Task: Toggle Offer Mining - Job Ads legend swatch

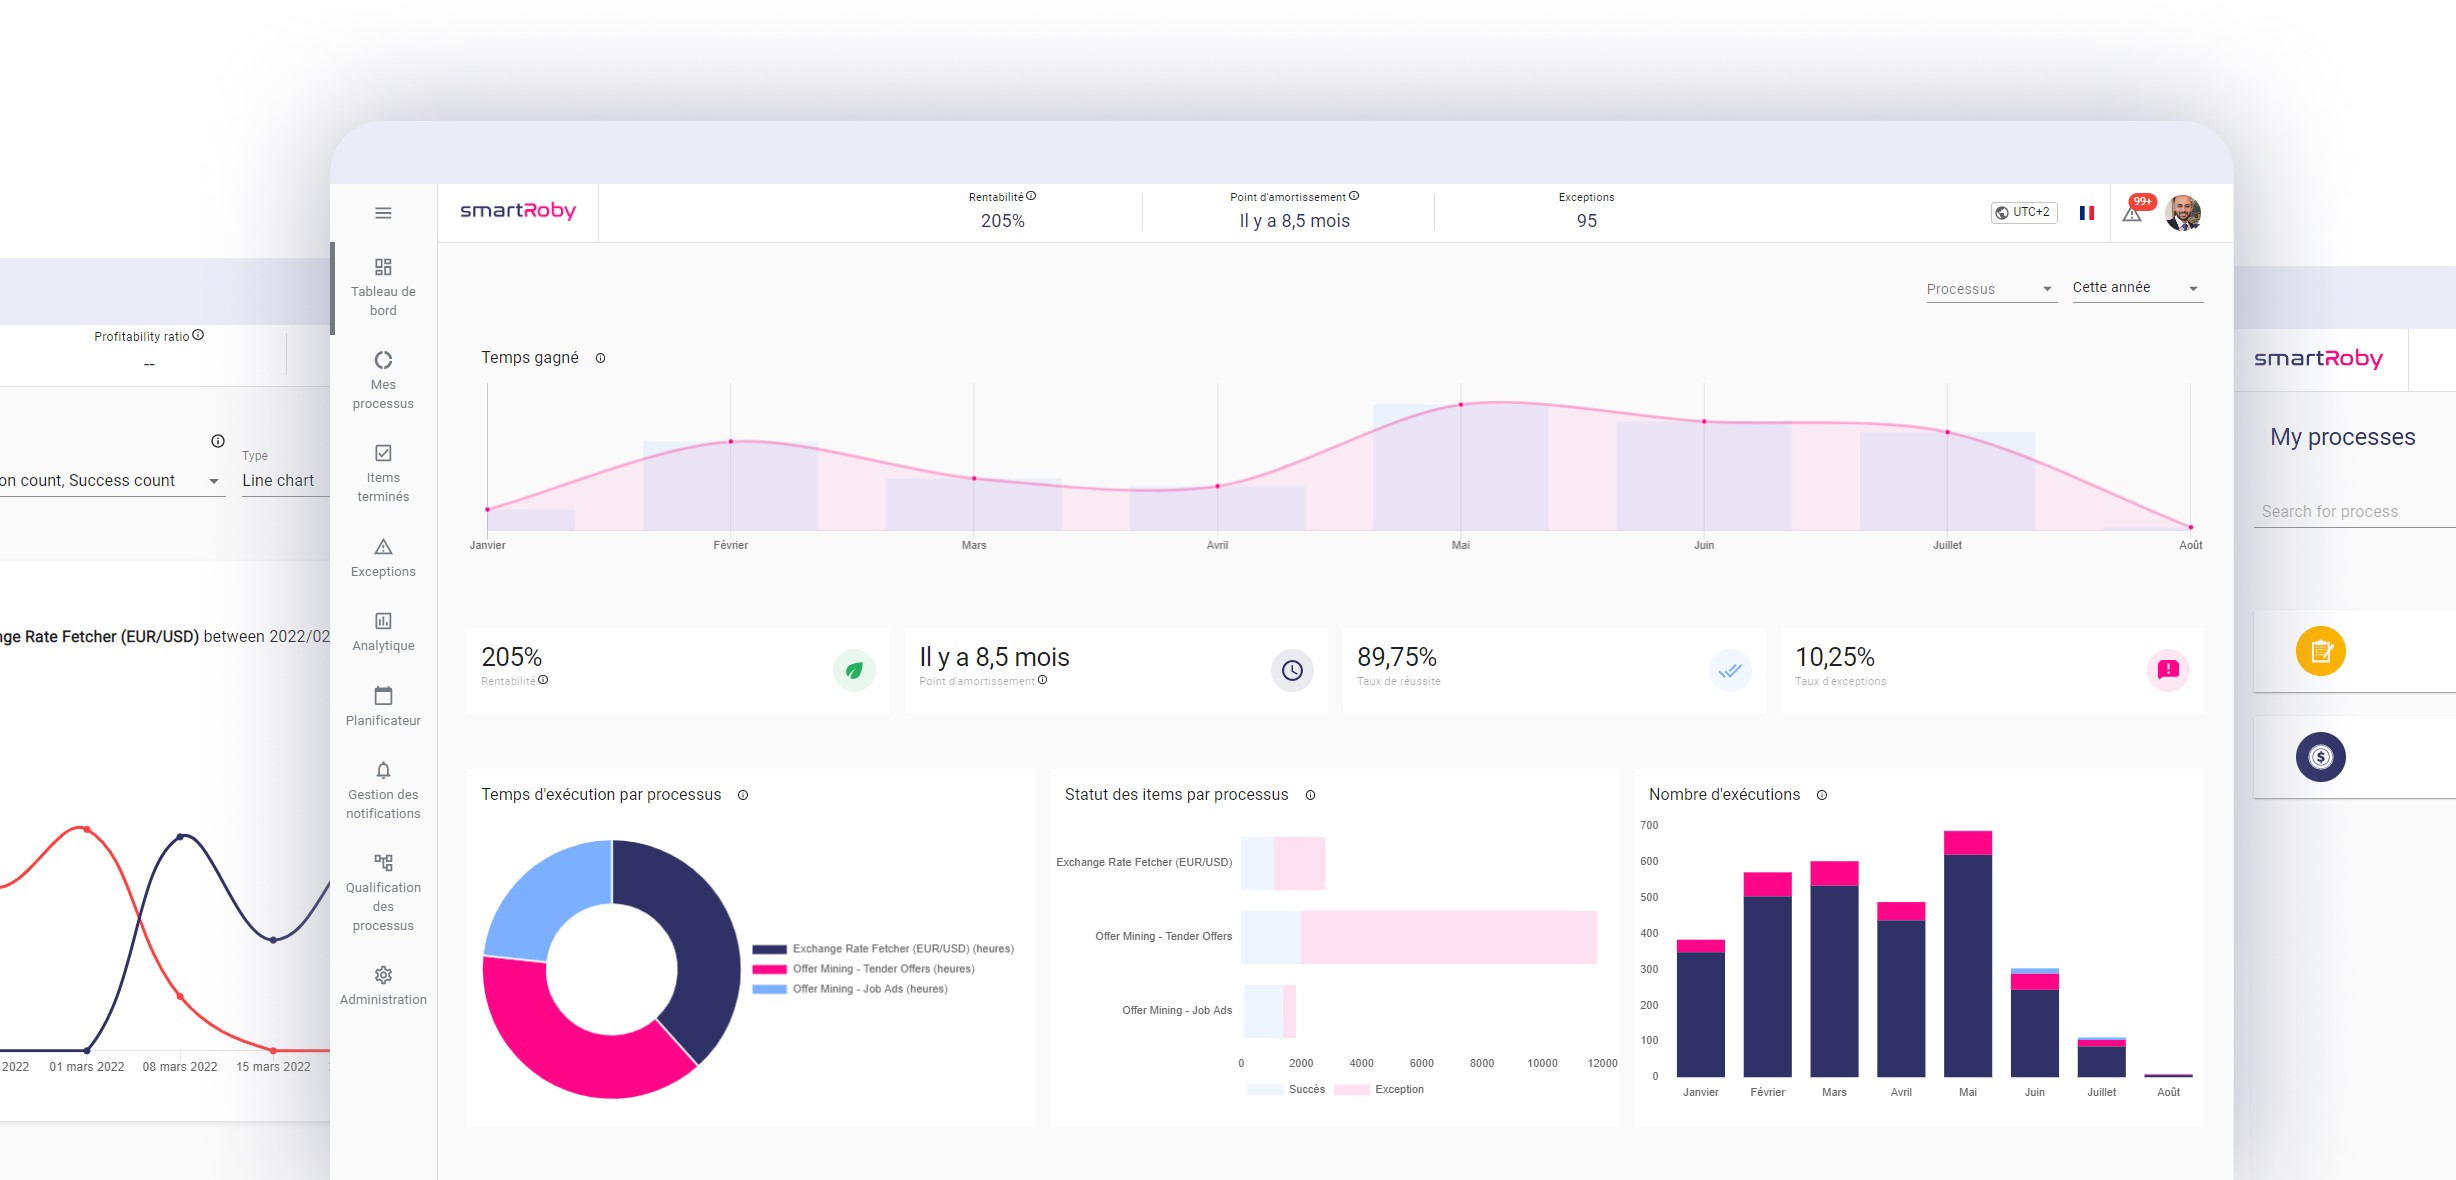Action: (x=770, y=989)
